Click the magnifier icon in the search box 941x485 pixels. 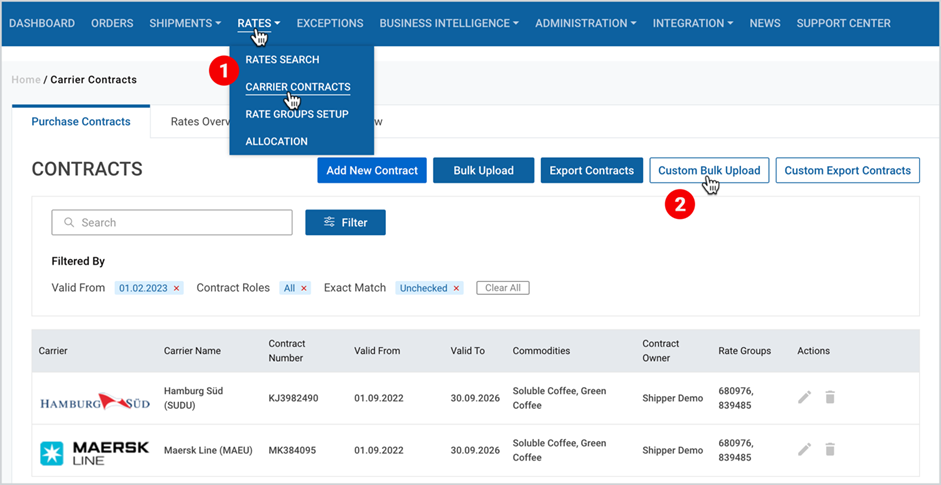(x=69, y=223)
